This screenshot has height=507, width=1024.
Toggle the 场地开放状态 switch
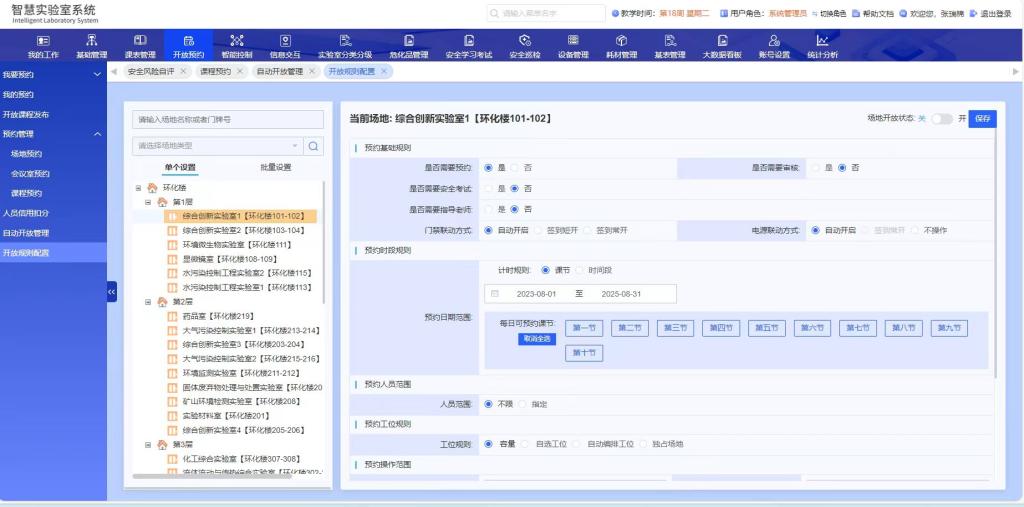coord(941,118)
